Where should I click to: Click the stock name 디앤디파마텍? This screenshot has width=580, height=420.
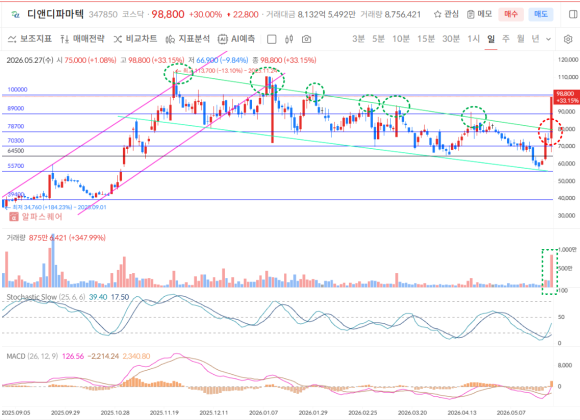[55, 14]
